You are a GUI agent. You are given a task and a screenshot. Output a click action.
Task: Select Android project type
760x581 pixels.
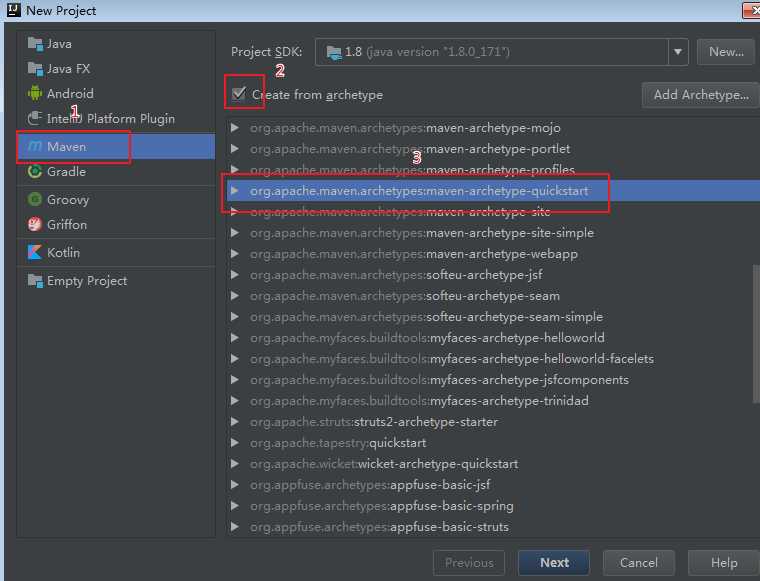coord(116,94)
